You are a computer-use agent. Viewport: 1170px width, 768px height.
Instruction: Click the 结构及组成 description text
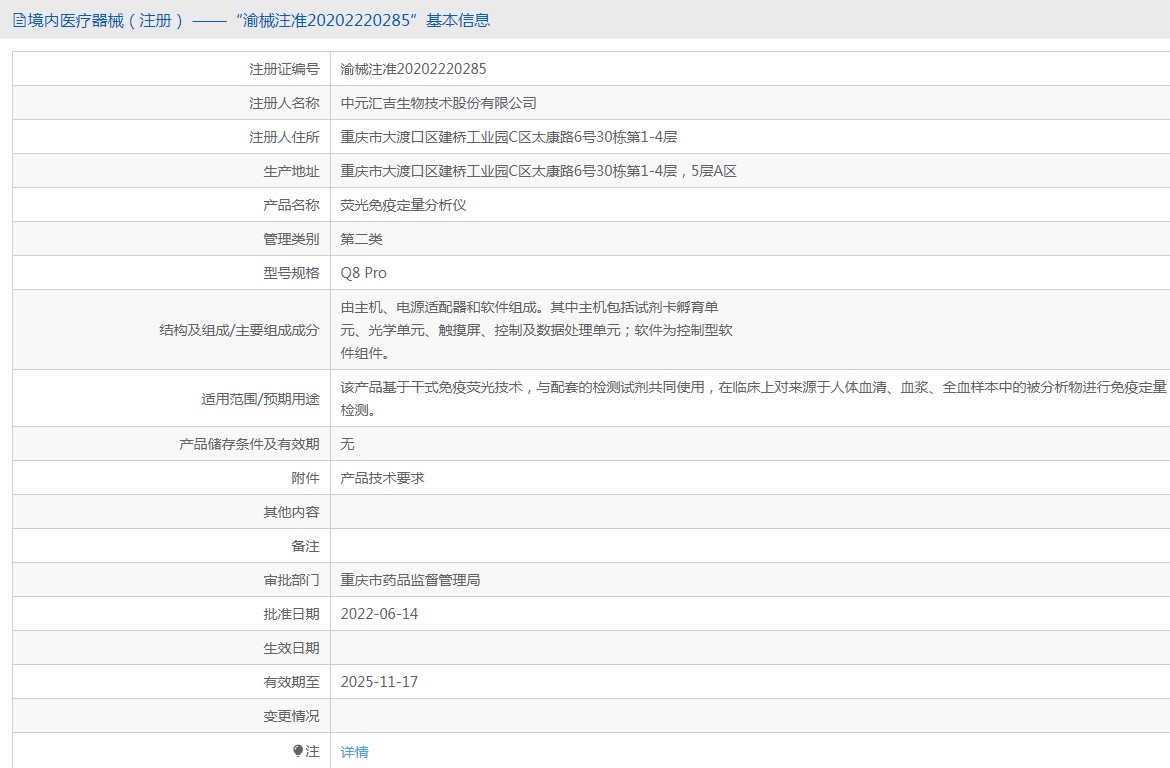point(536,330)
